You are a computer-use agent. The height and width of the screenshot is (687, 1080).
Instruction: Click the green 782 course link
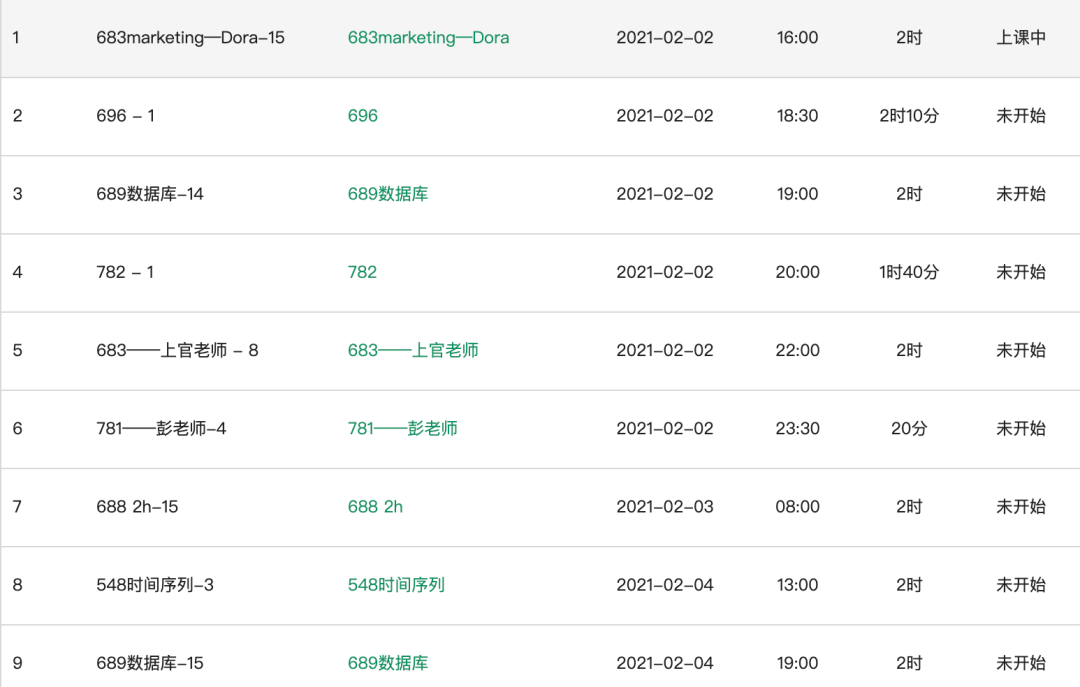362,272
